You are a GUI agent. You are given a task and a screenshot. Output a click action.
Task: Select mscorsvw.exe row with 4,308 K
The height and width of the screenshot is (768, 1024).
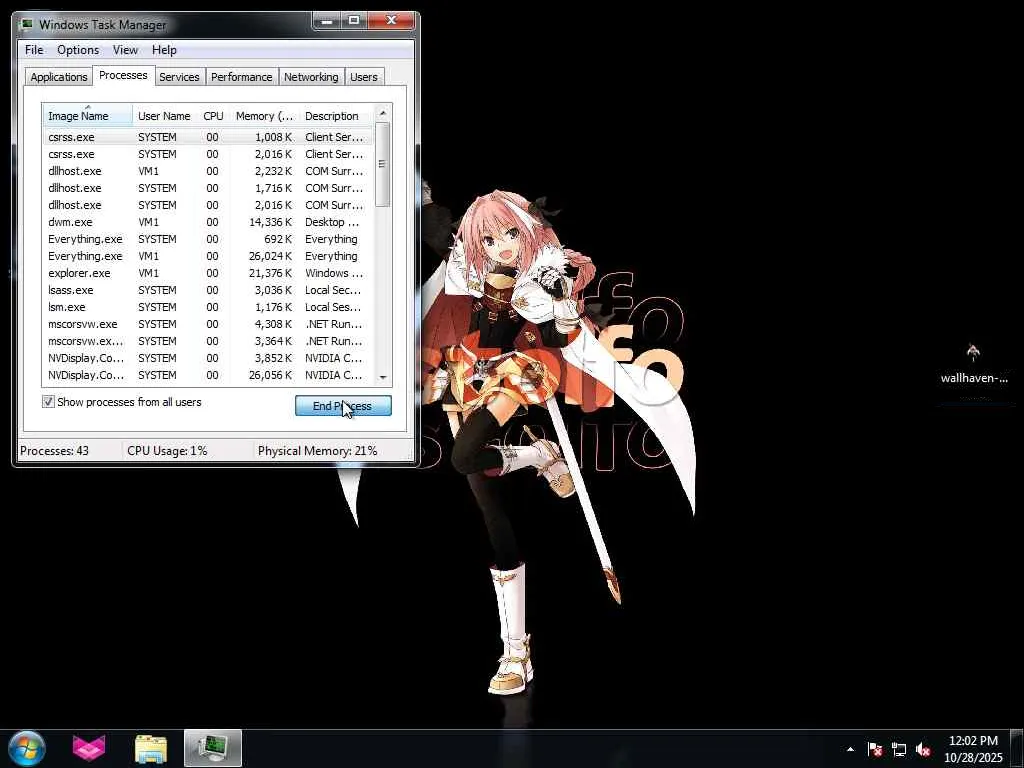pos(208,324)
